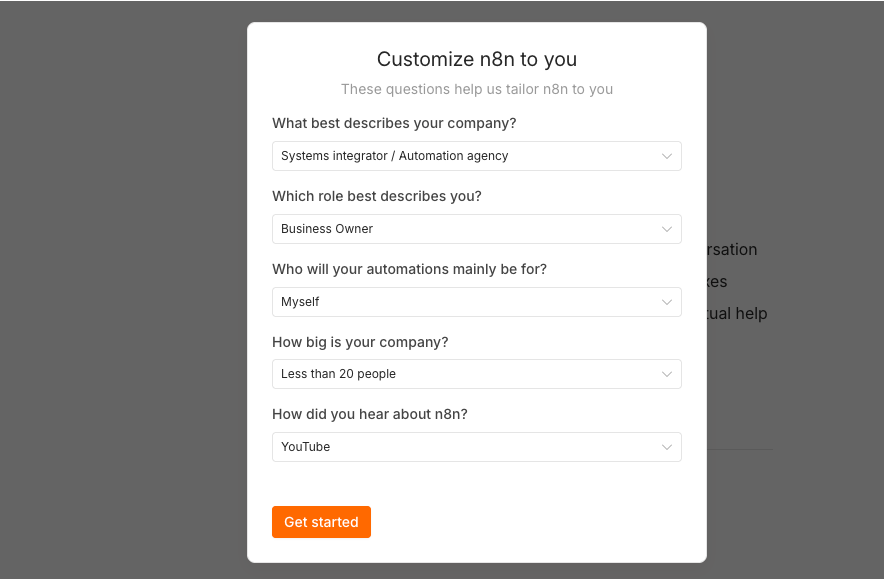Screen dimensions: 884x580
Task: Click the 'How big is your company?' label
Action: click(x=360, y=342)
